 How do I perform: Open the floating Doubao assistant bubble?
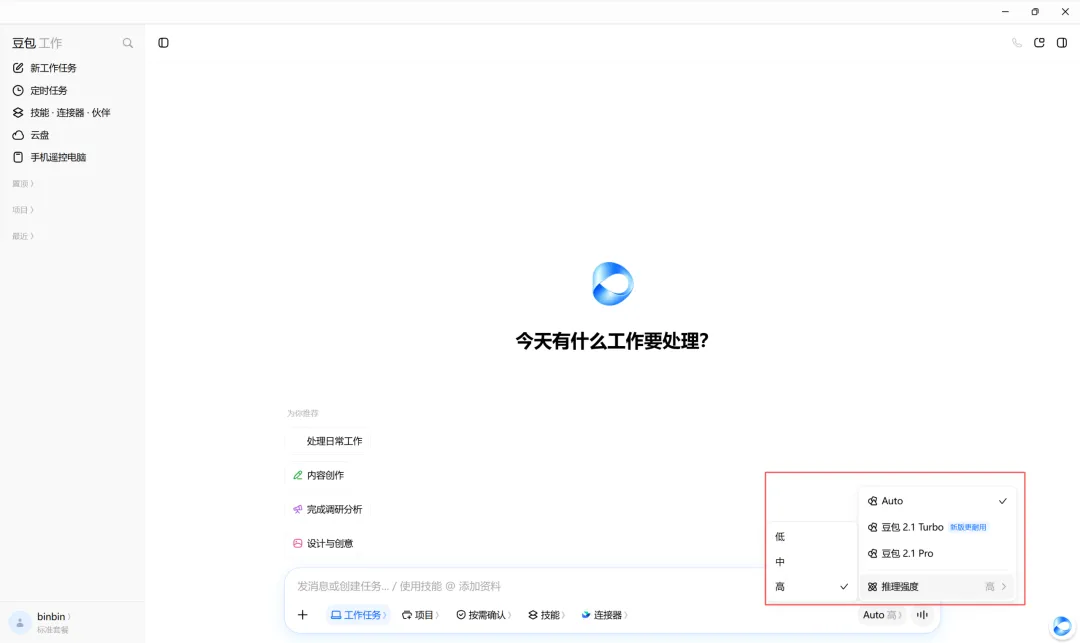pos(1062,626)
